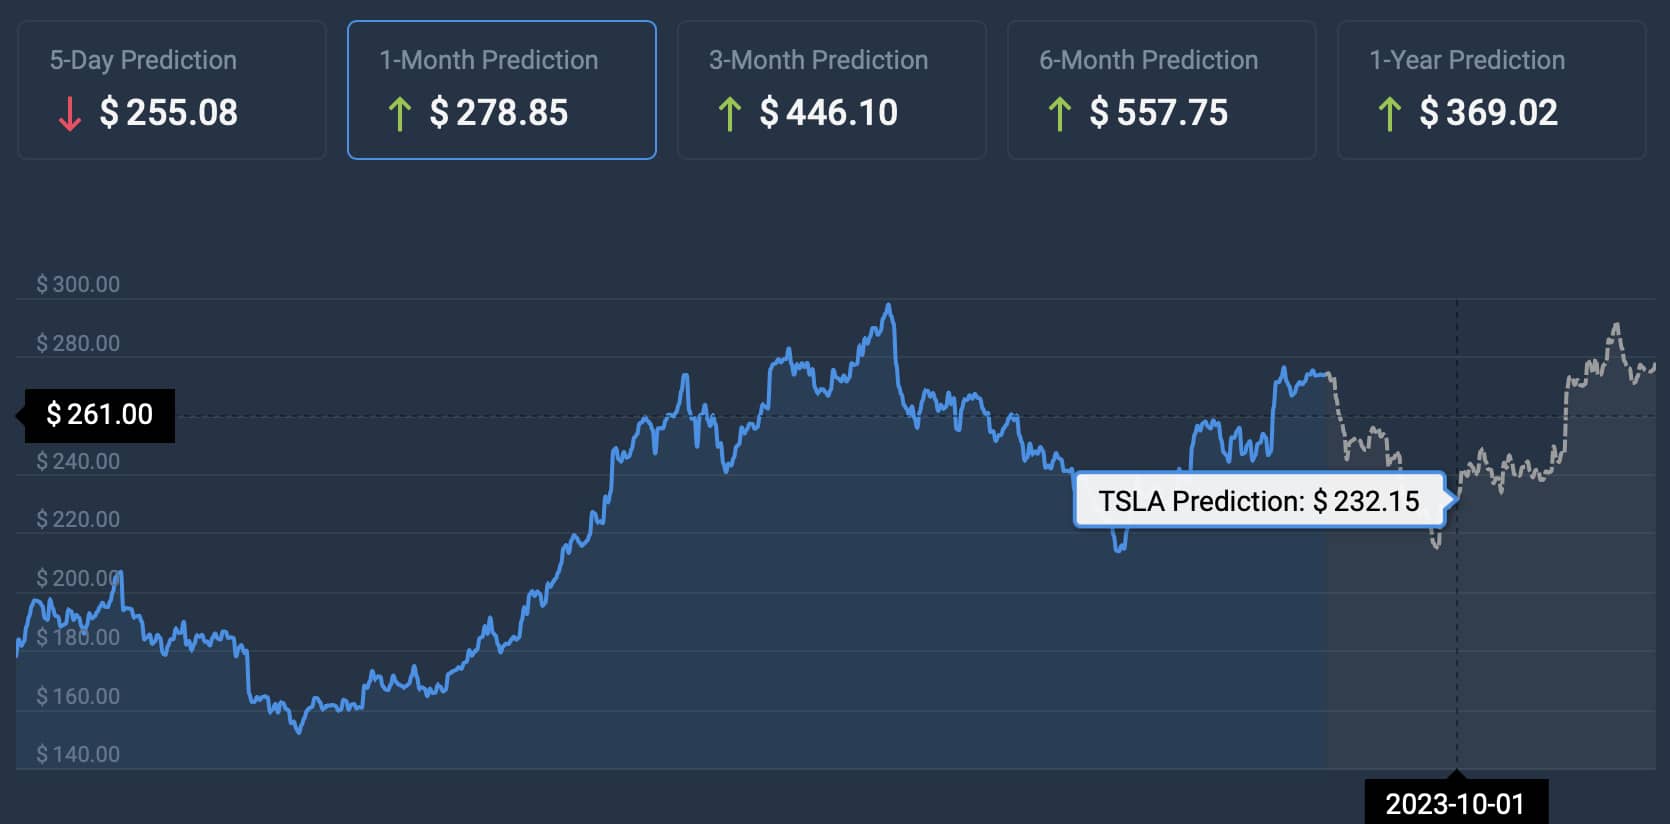Viewport: 1670px width, 824px height.
Task: Show the 1-Year Prediction tab
Action: pyautogui.click(x=1492, y=90)
